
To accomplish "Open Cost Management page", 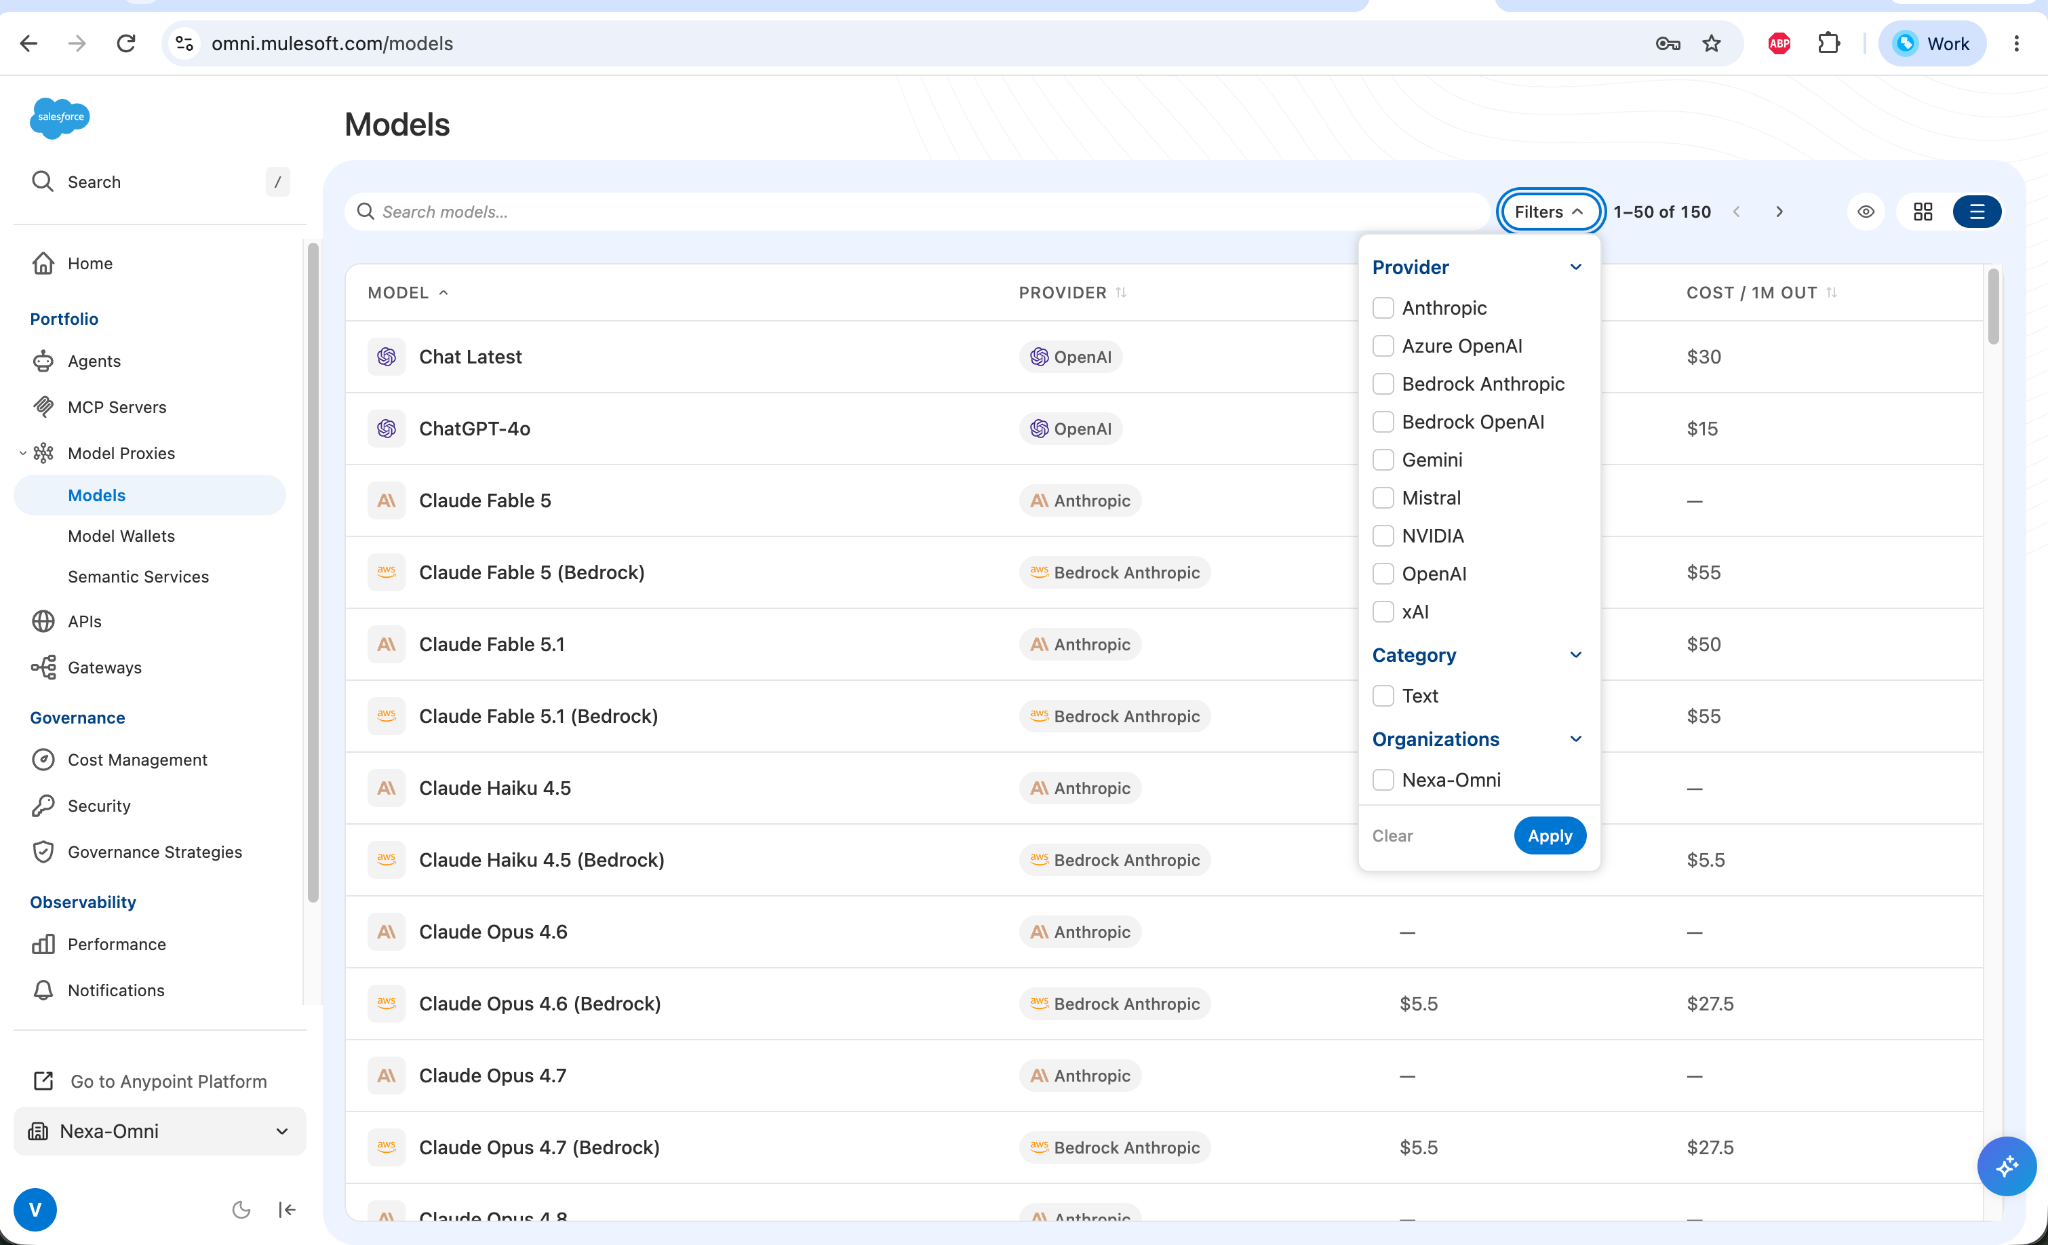I will [x=137, y=760].
